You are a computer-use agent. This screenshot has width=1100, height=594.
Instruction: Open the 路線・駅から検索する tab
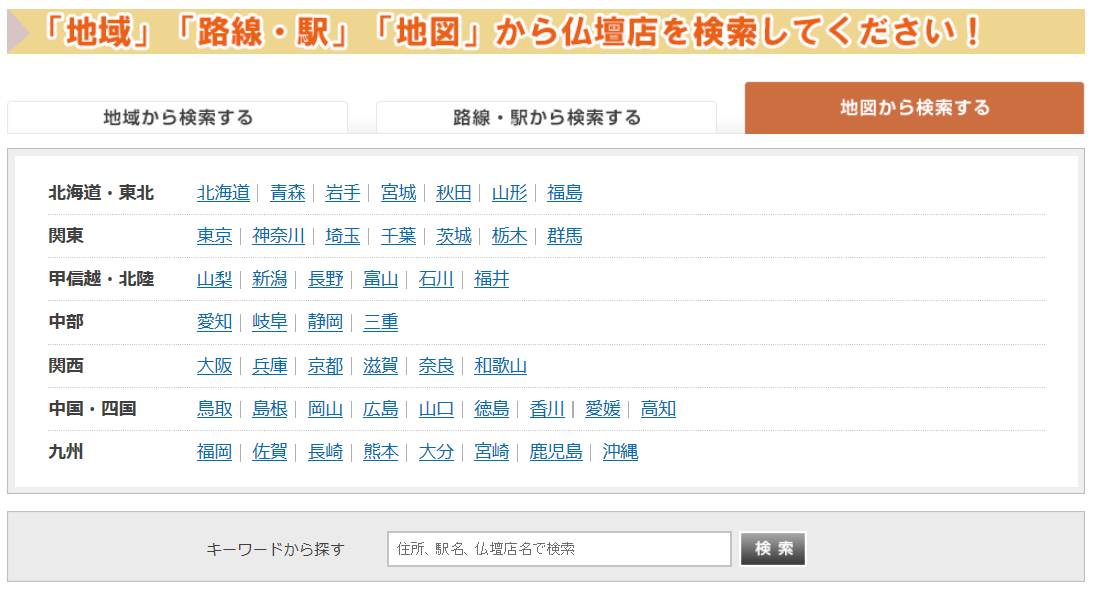click(546, 117)
